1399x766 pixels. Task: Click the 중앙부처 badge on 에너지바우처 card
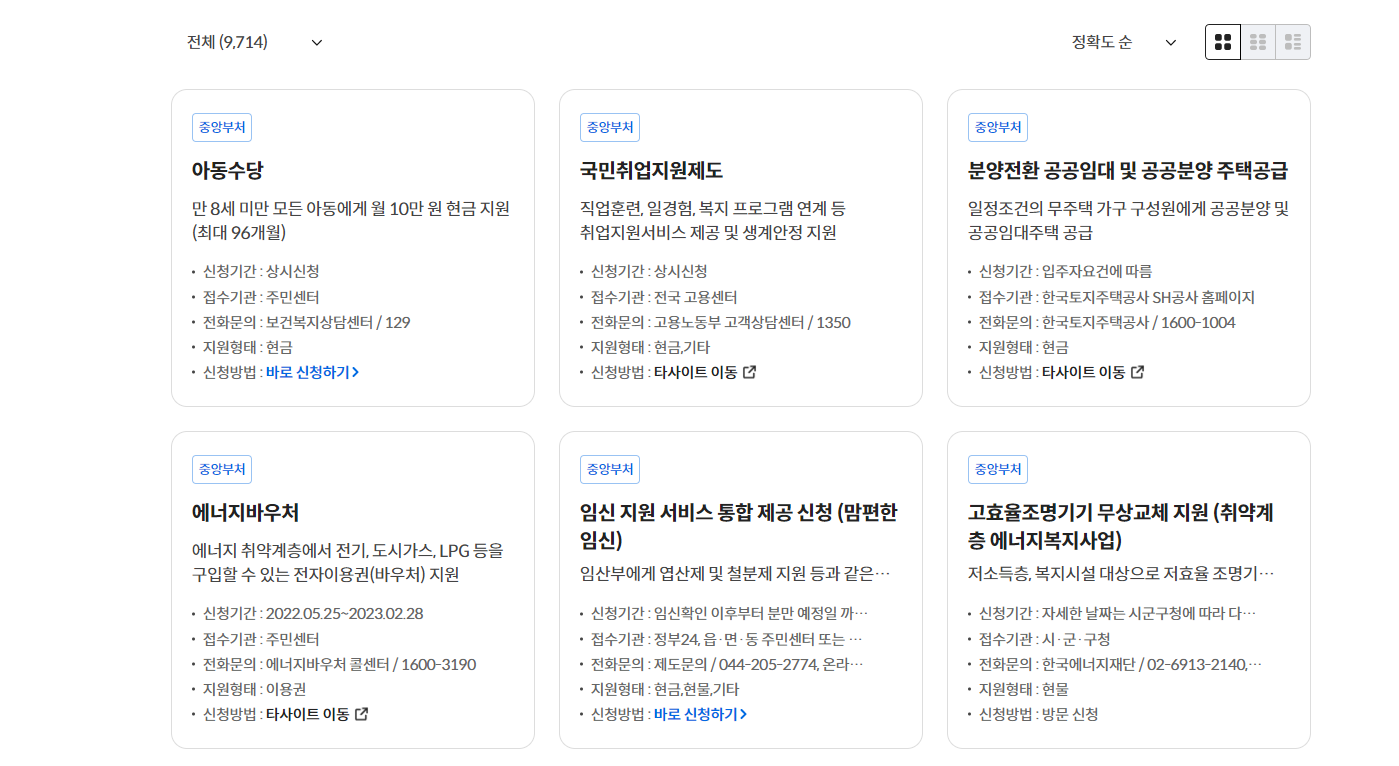(221, 468)
